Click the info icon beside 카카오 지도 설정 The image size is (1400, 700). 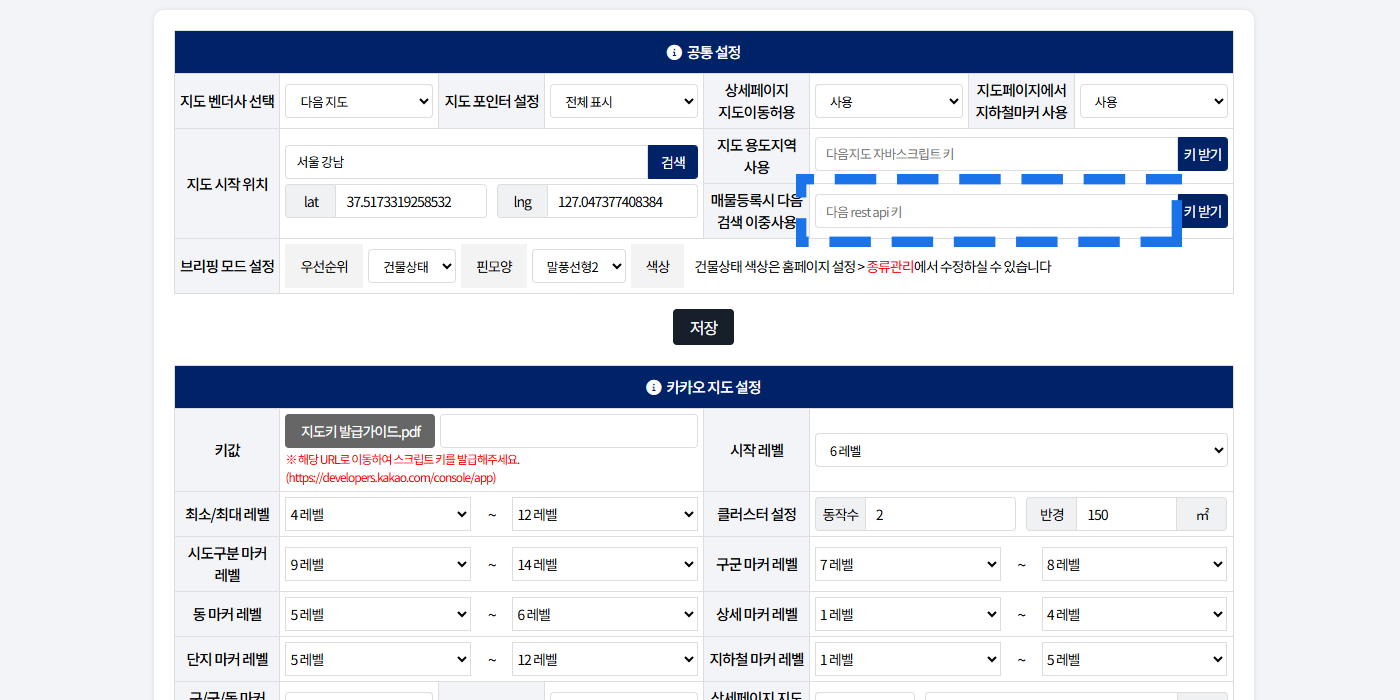[x=654, y=387]
